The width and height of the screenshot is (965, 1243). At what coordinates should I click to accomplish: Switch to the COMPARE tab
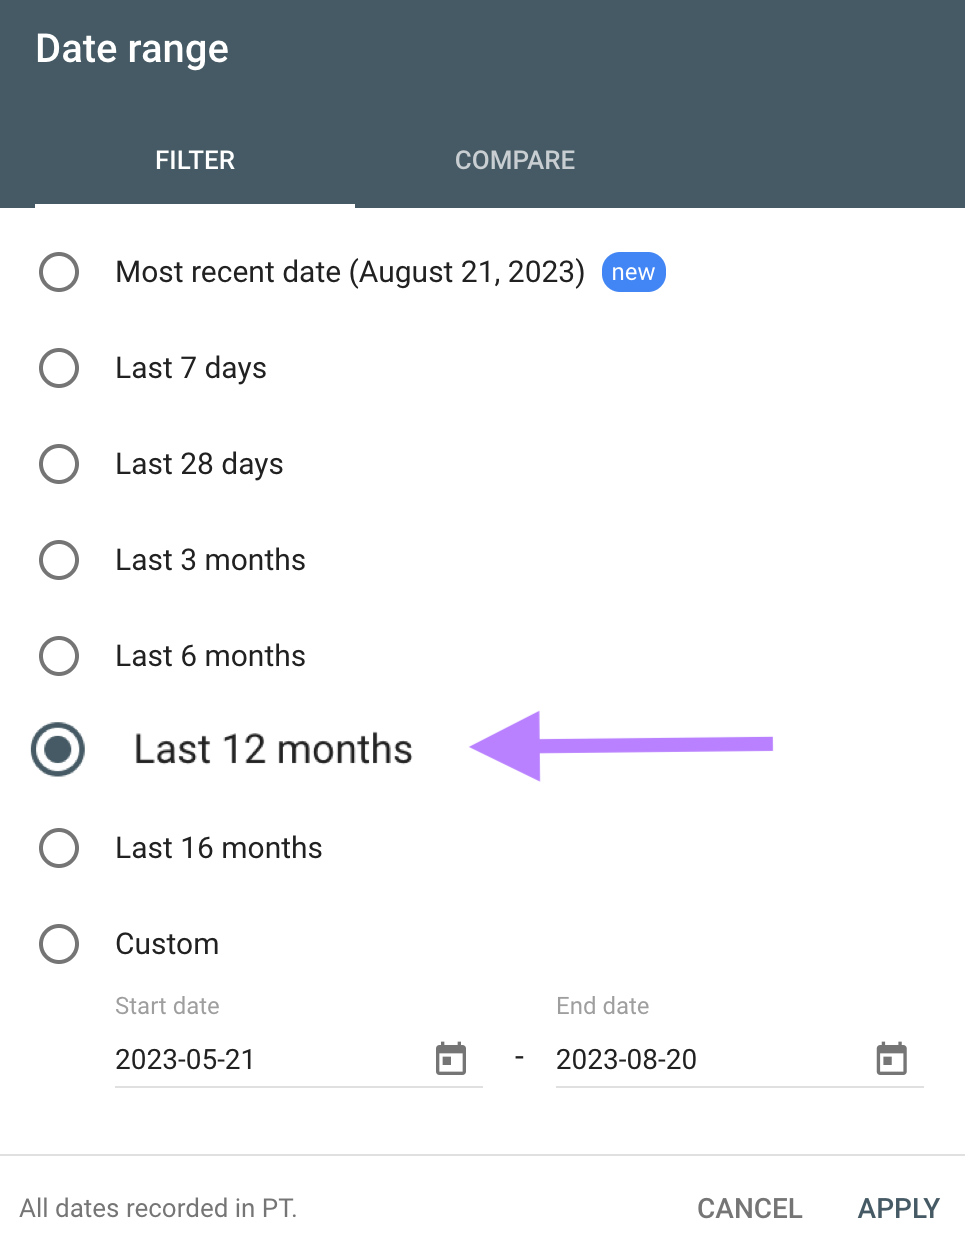(x=515, y=160)
